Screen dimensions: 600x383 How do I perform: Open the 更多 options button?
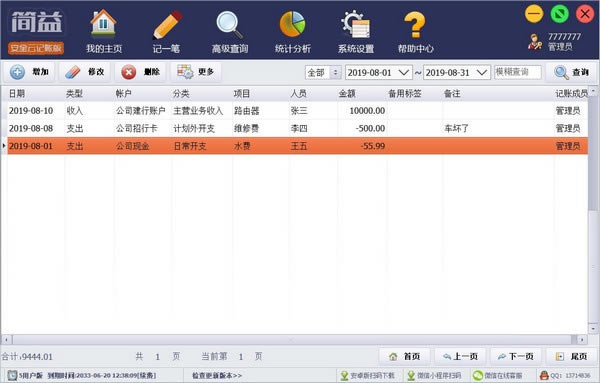[x=196, y=72]
